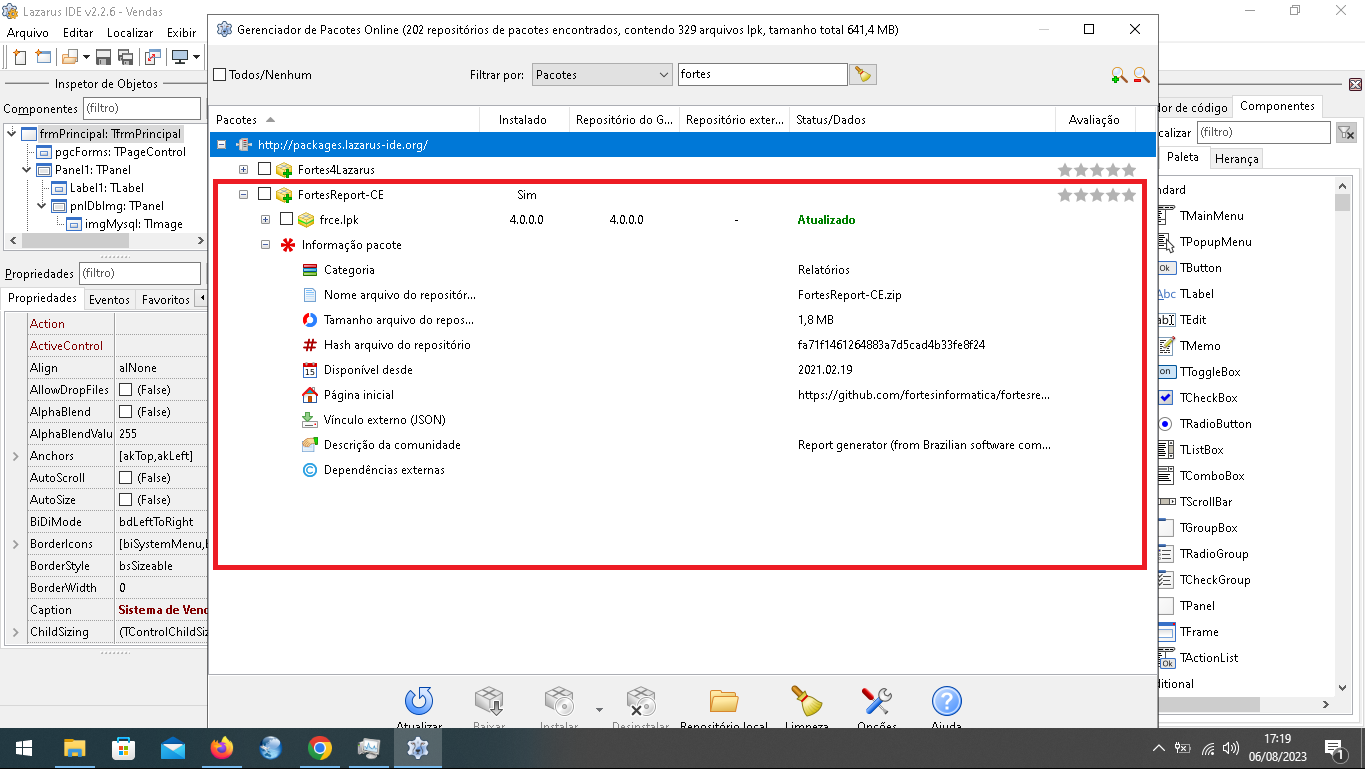Click the New Unit toolbar icon
Viewport: 1365px width, 769px height.
coord(19,57)
